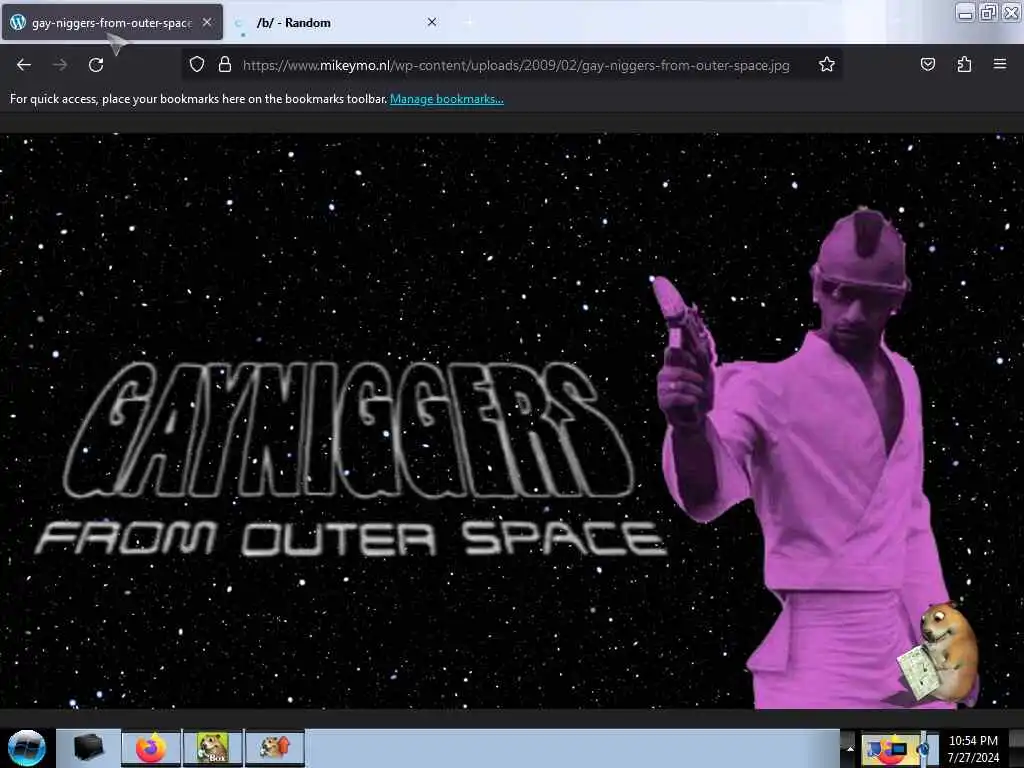The height and width of the screenshot is (768, 1024).
Task: Open the Firefox hamburger application menu
Action: (1000, 64)
